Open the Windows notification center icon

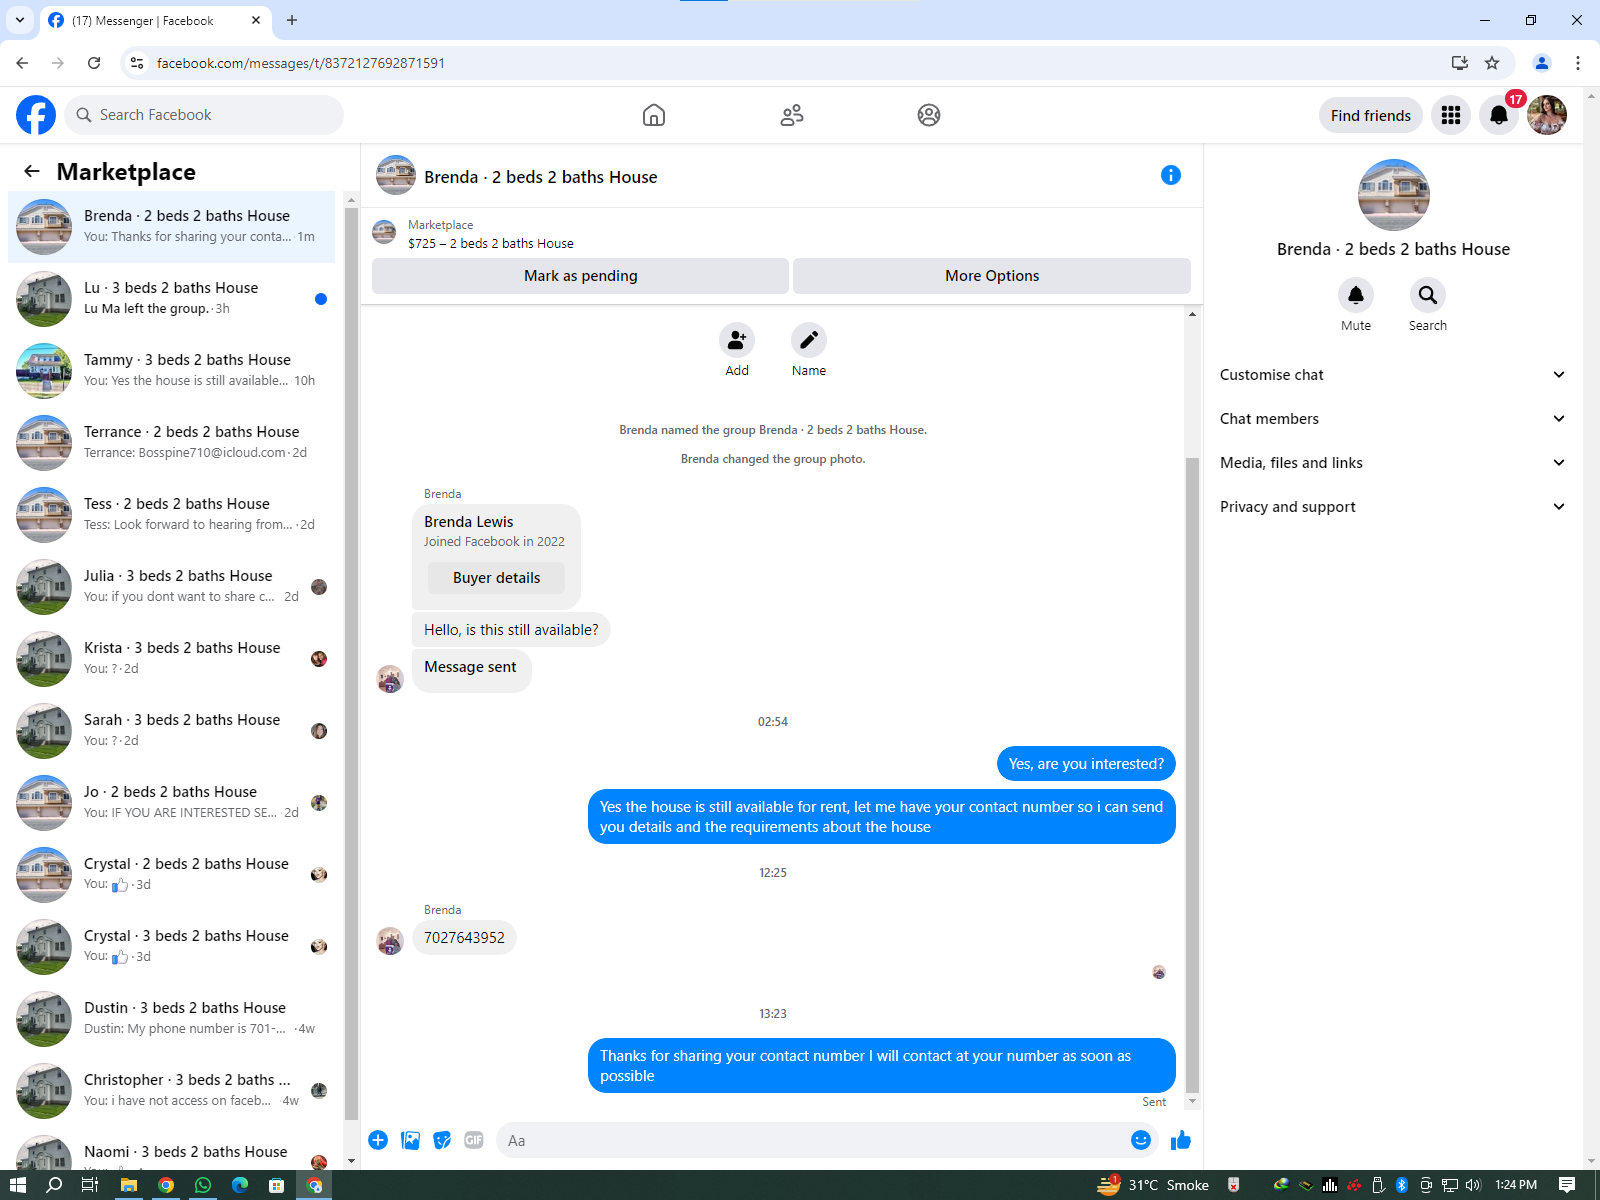1567,1185
